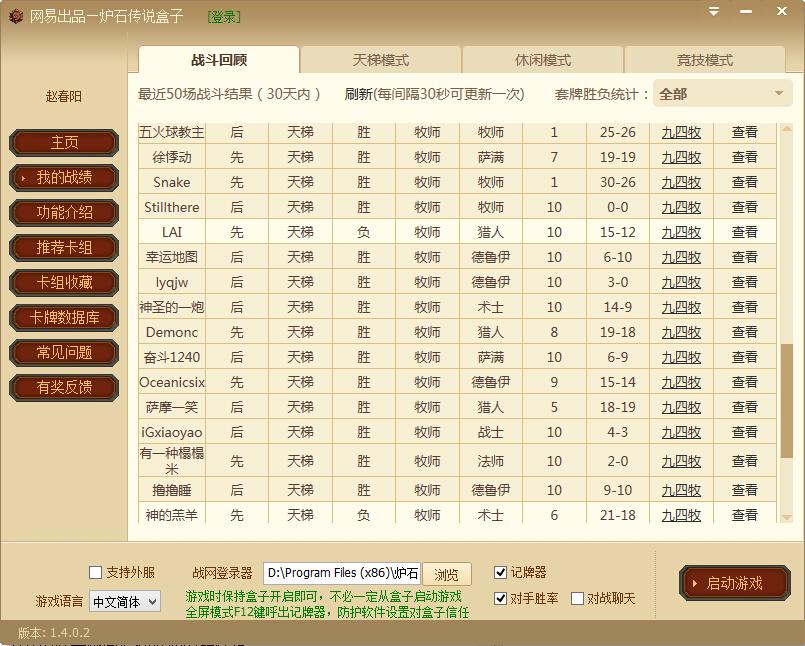Open 九四牧 deck link in Stillthere row
The height and width of the screenshot is (646, 805).
[x=681, y=207]
